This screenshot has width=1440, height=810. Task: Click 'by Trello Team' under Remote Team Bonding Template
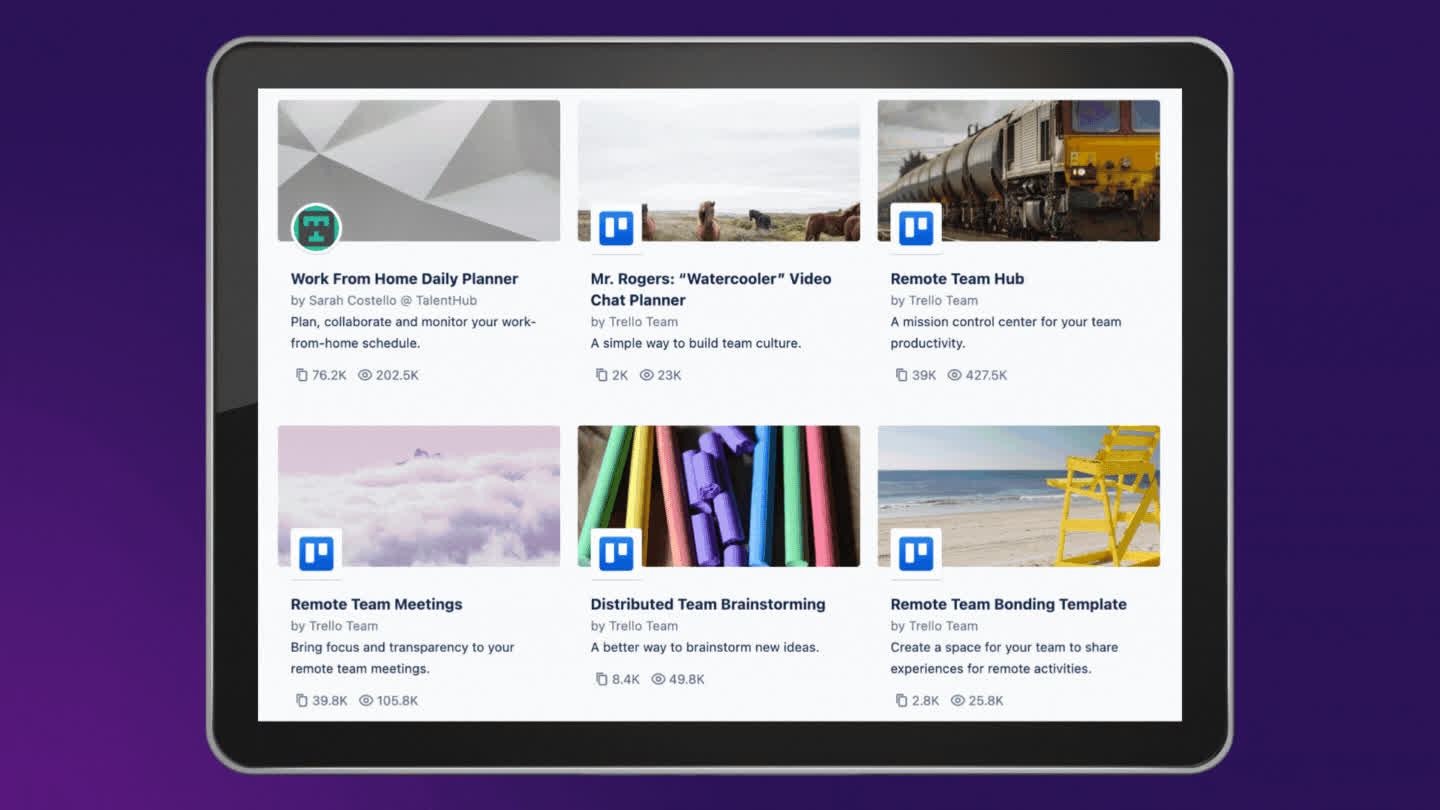point(934,626)
